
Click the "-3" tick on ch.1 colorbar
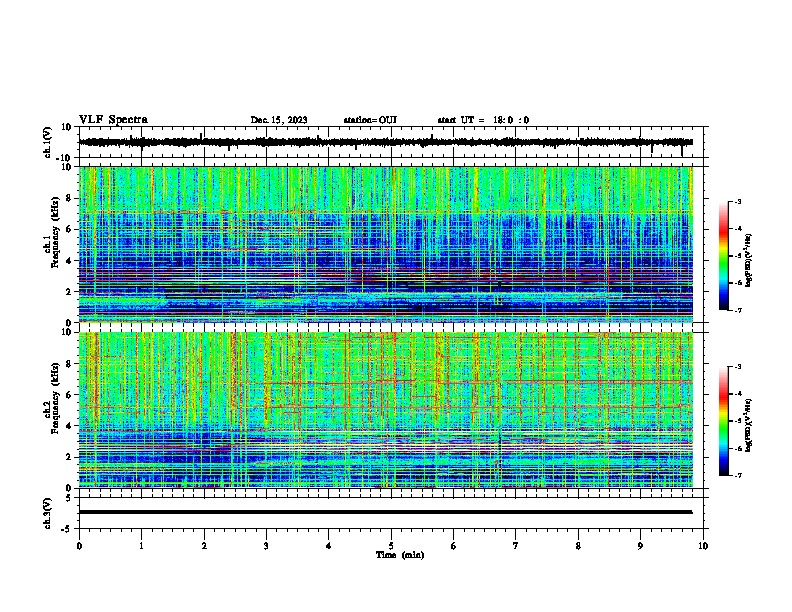click(x=738, y=201)
